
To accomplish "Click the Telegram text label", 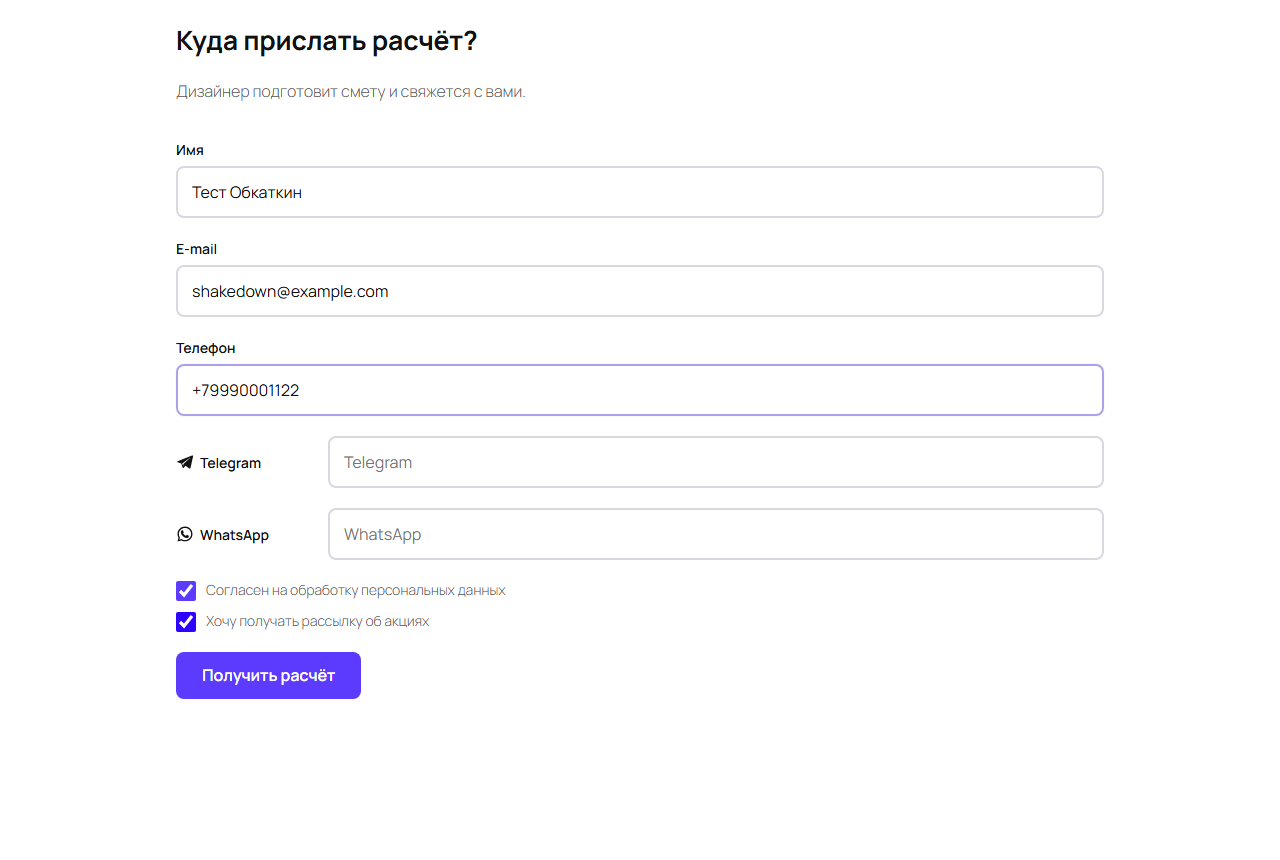I will (230, 463).
